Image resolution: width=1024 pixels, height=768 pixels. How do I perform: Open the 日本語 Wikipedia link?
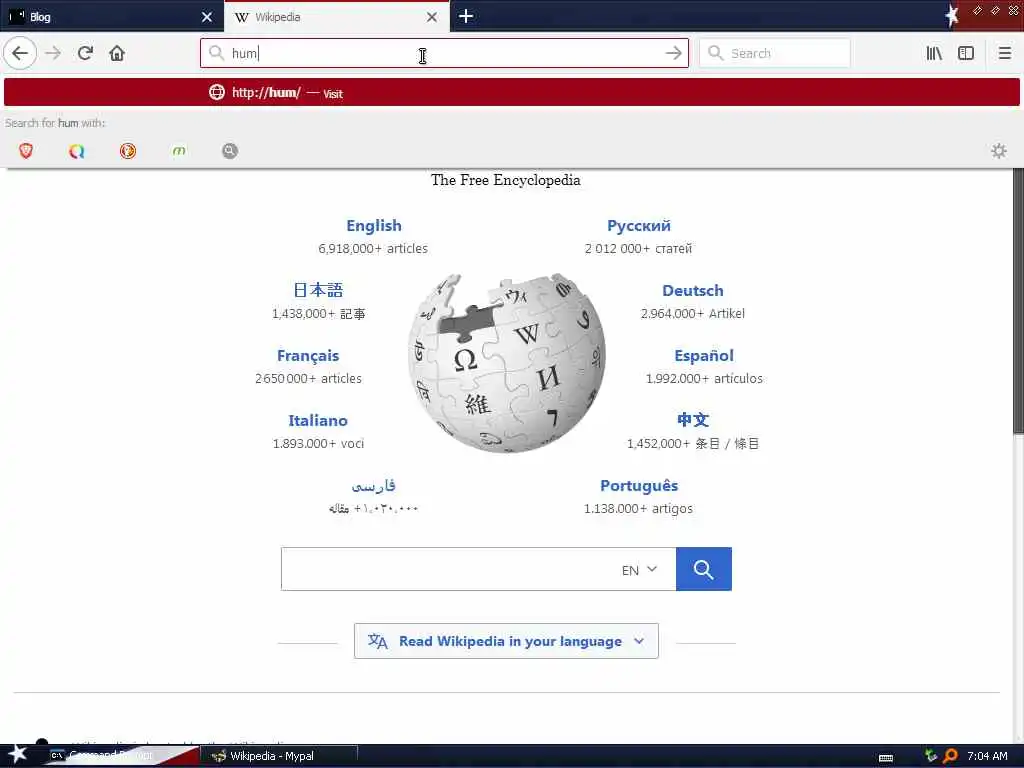(318, 290)
